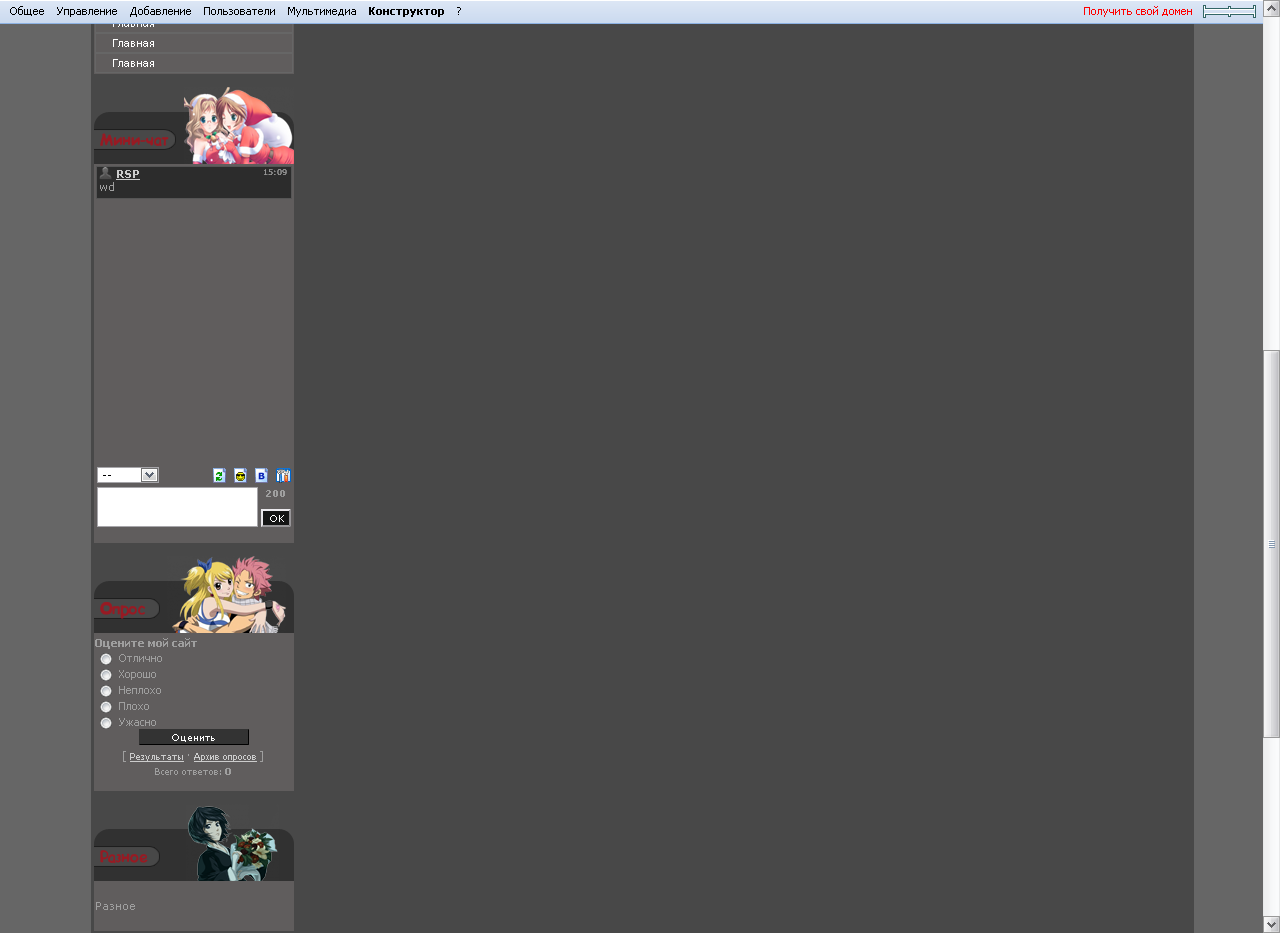Screen dimensions: 1280x933
Task: Select the Неплохо radio option
Action: [106, 691]
